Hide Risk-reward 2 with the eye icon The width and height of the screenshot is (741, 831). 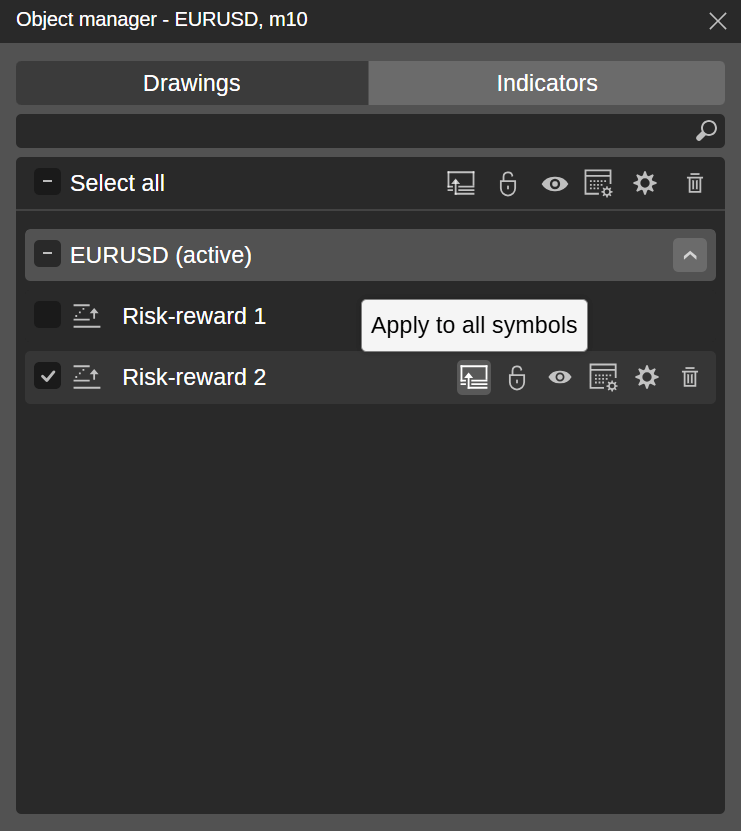pyautogui.click(x=560, y=377)
